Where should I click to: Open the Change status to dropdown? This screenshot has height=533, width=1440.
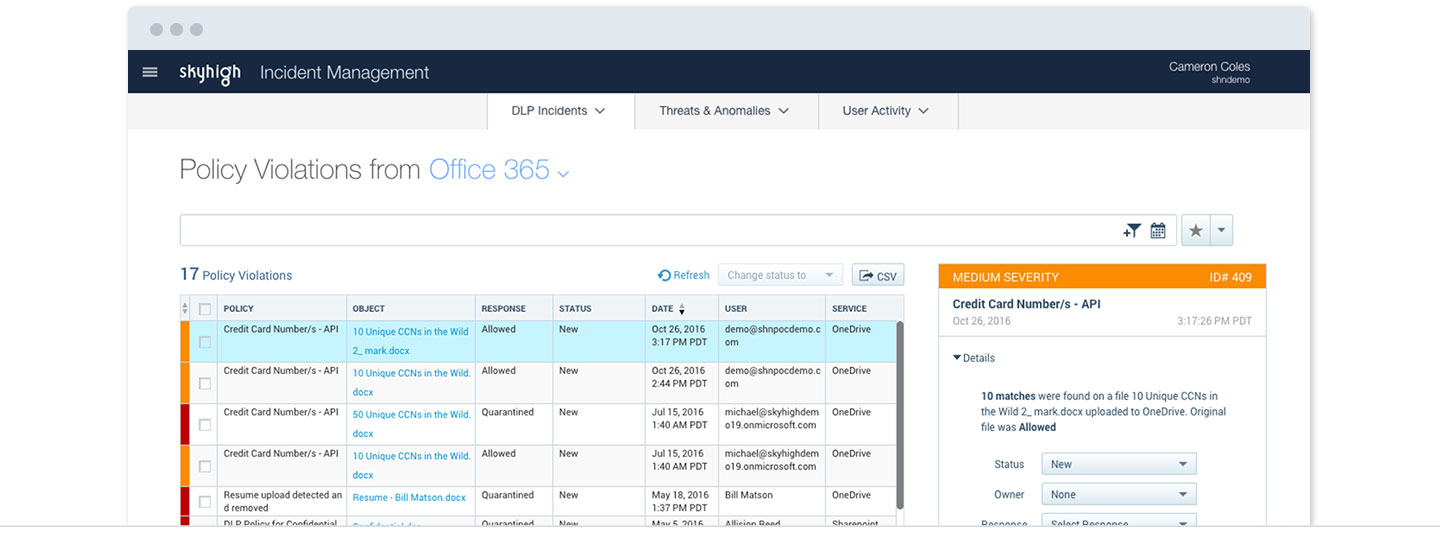tap(780, 275)
